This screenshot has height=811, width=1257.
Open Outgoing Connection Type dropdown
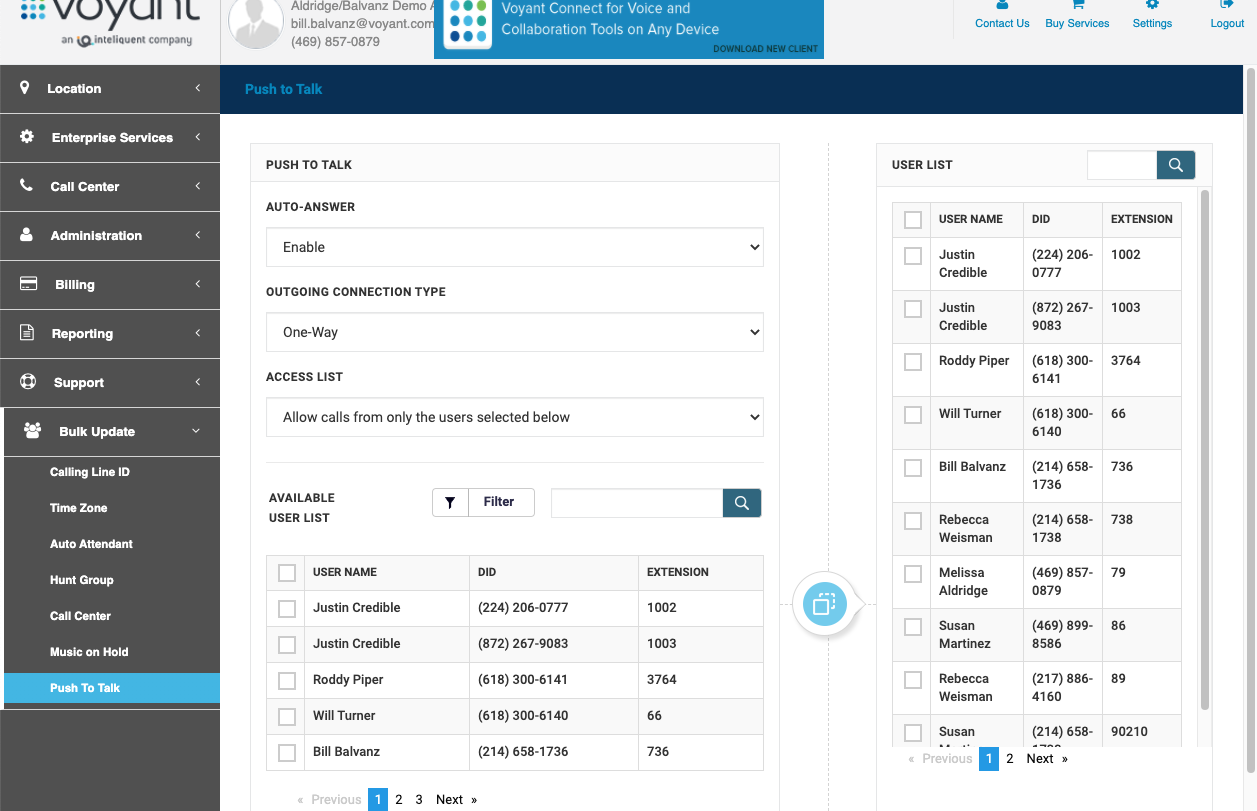click(514, 332)
